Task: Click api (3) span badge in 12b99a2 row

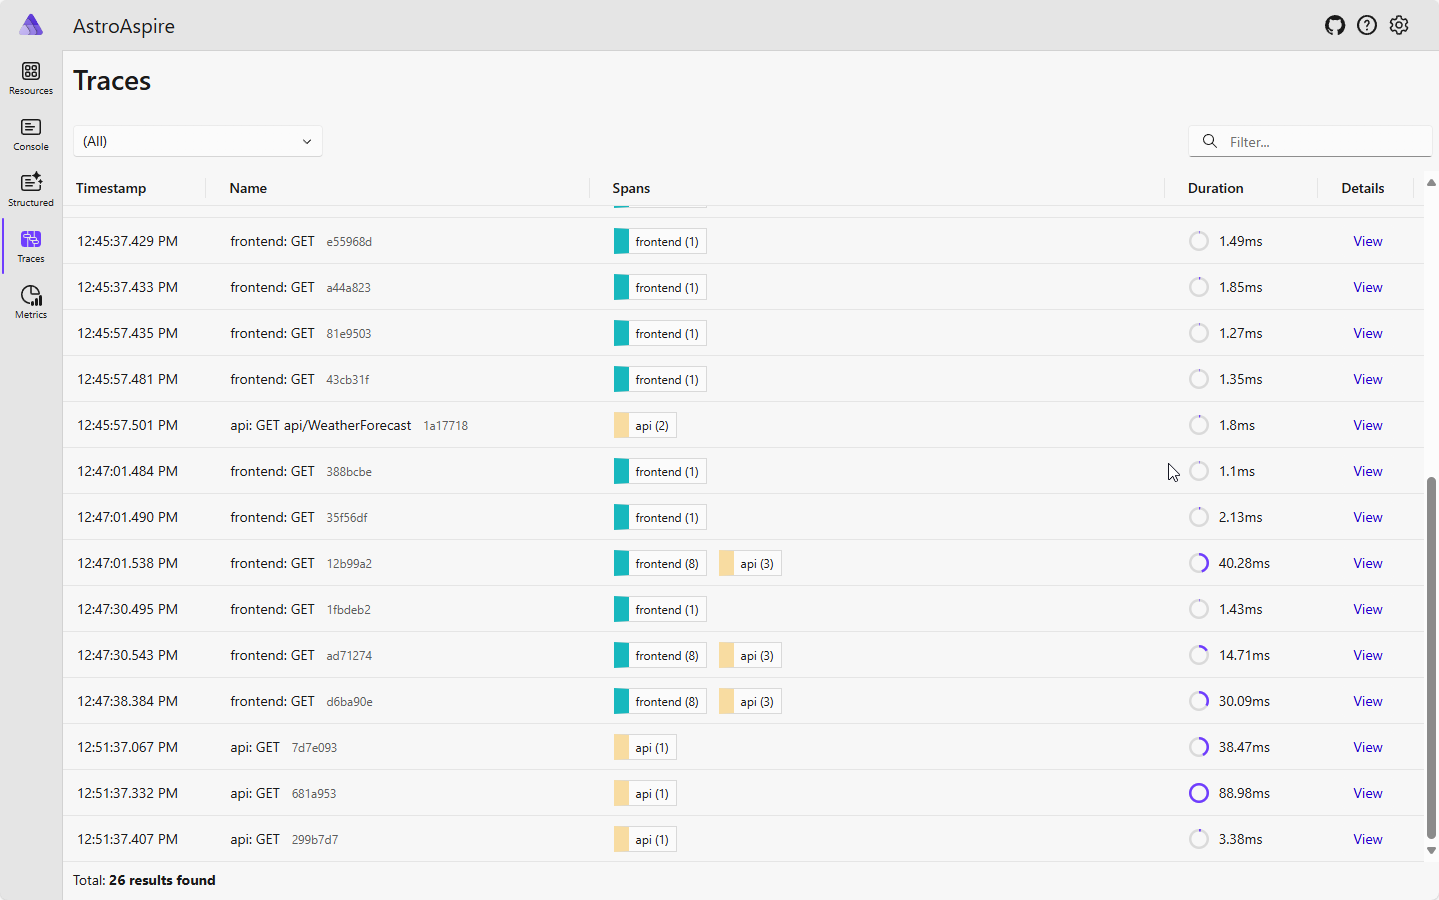Action: 750,563
